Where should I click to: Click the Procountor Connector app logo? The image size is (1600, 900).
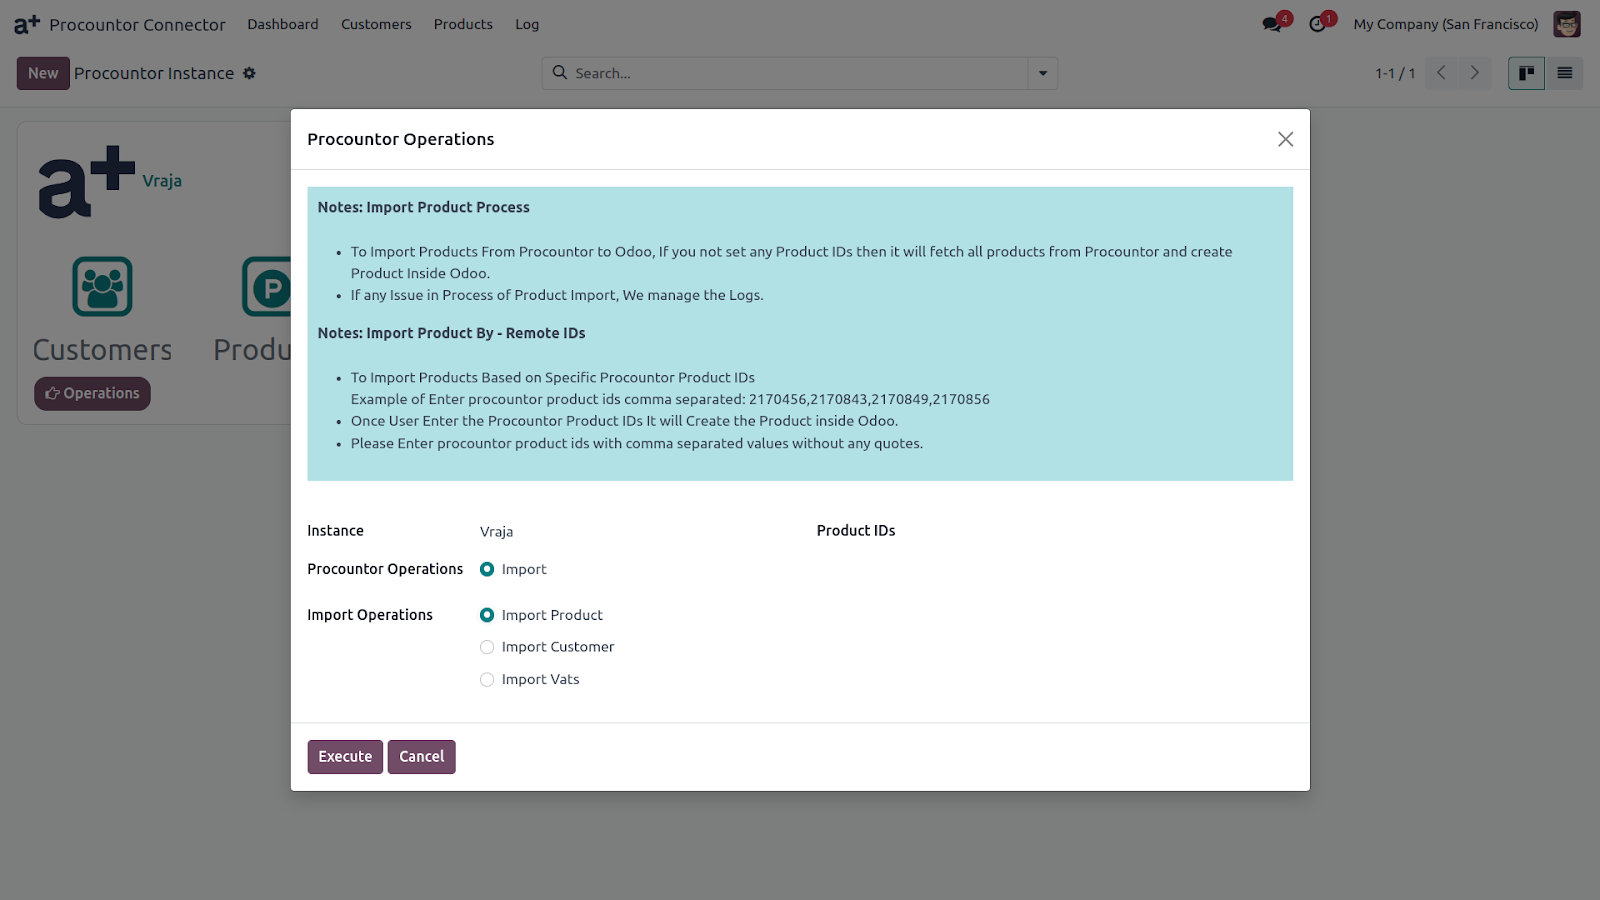(27, 24)
